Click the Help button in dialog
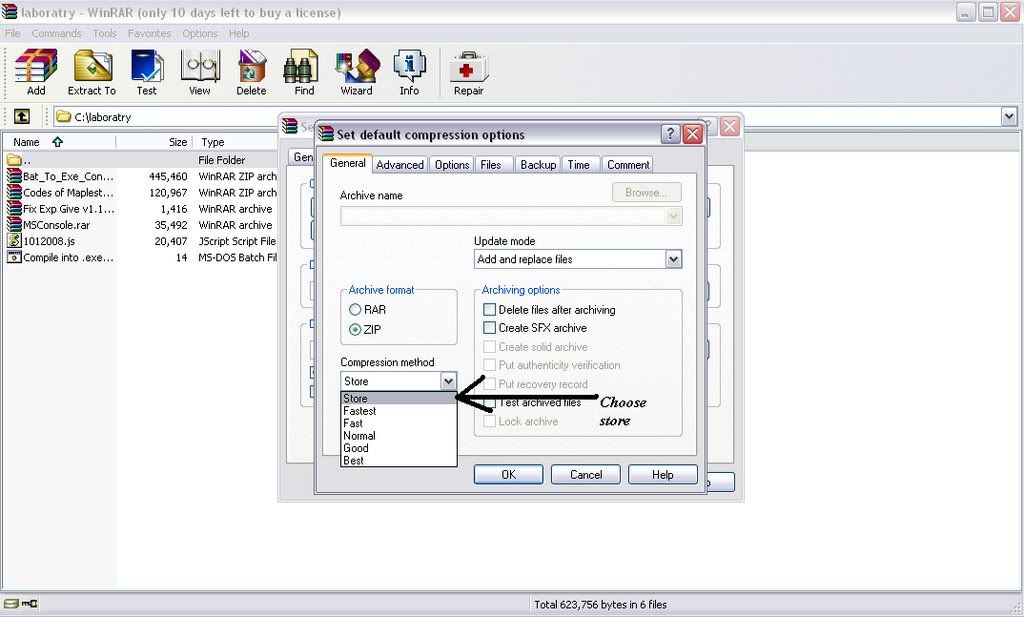The image size is (1024, 617). click(x=662, y=475)
